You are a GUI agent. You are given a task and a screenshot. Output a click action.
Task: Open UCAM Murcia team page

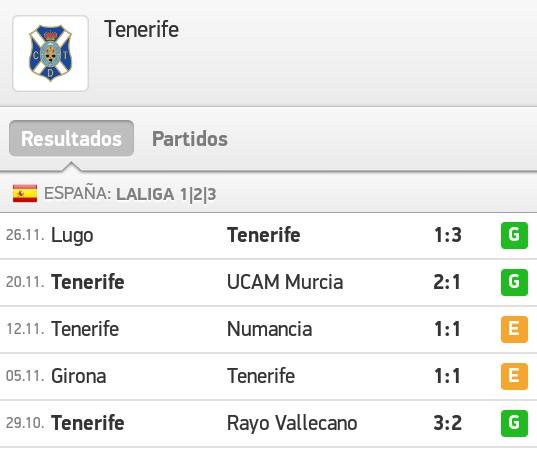point(285,282)
